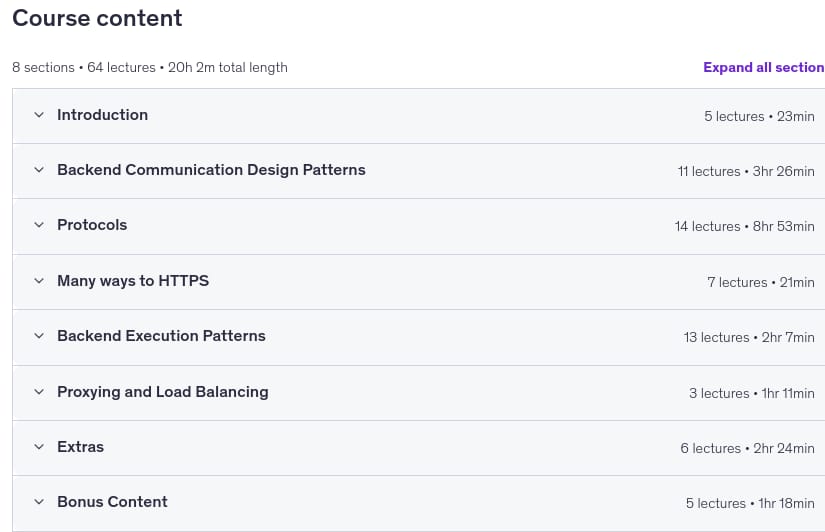Image resolution: width=825 pixels, height=532 pixels.
Task: Click '3 lectures • 1hr 11min' text
Action: 752,394
